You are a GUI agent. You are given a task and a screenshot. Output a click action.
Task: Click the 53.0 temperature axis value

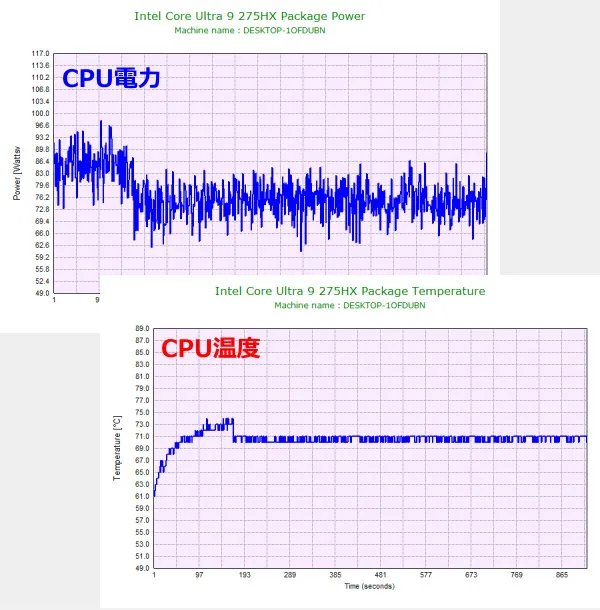click(142, 545)
